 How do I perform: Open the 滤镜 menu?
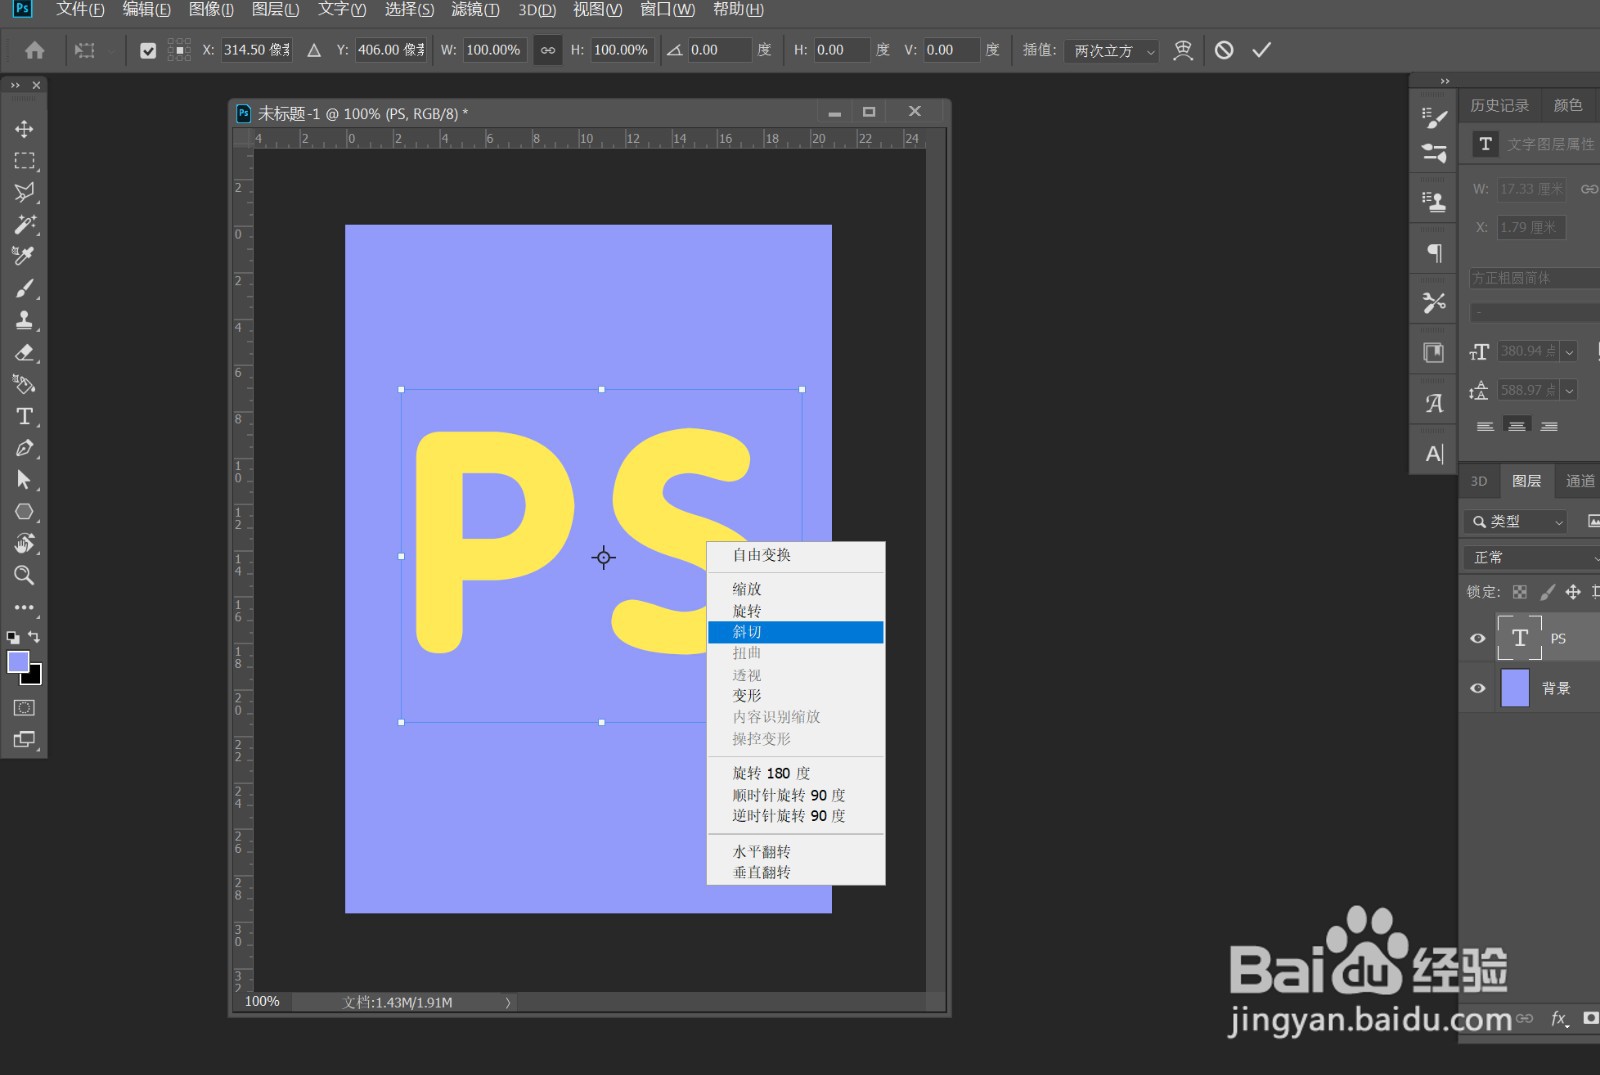[475, 10]
